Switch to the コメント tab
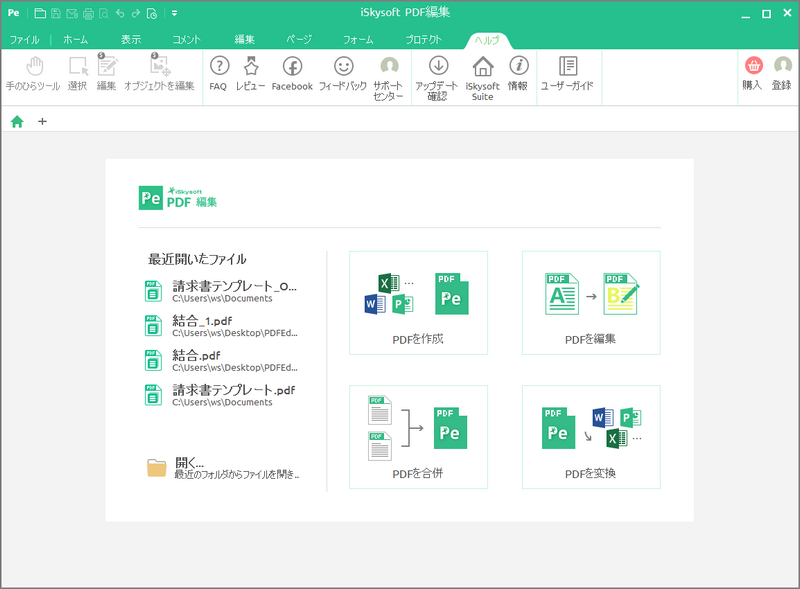This screenshot has height=589, width=800. click(186, 39)
